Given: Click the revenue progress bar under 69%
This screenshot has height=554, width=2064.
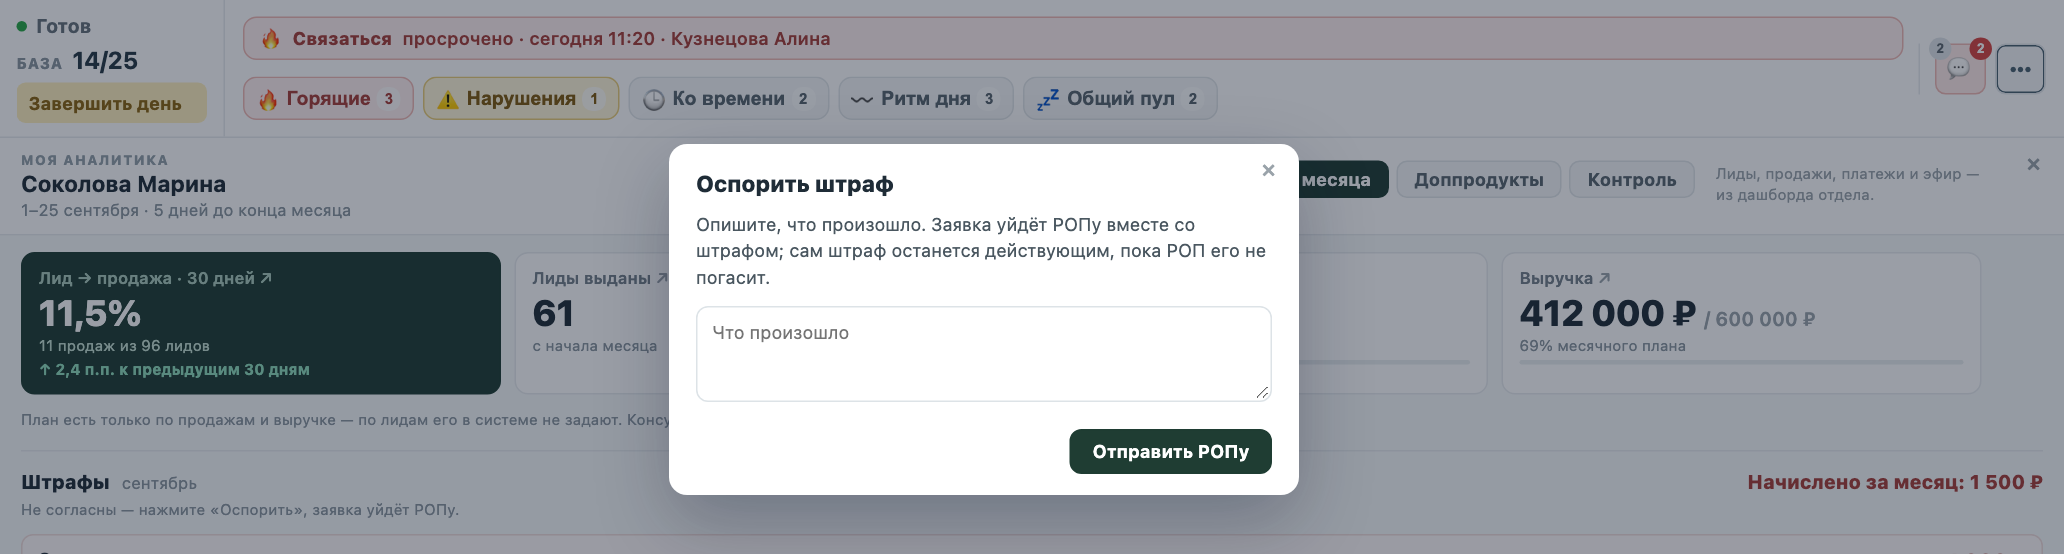Looking at the screenshot, I should click(x=1741, y=362).
